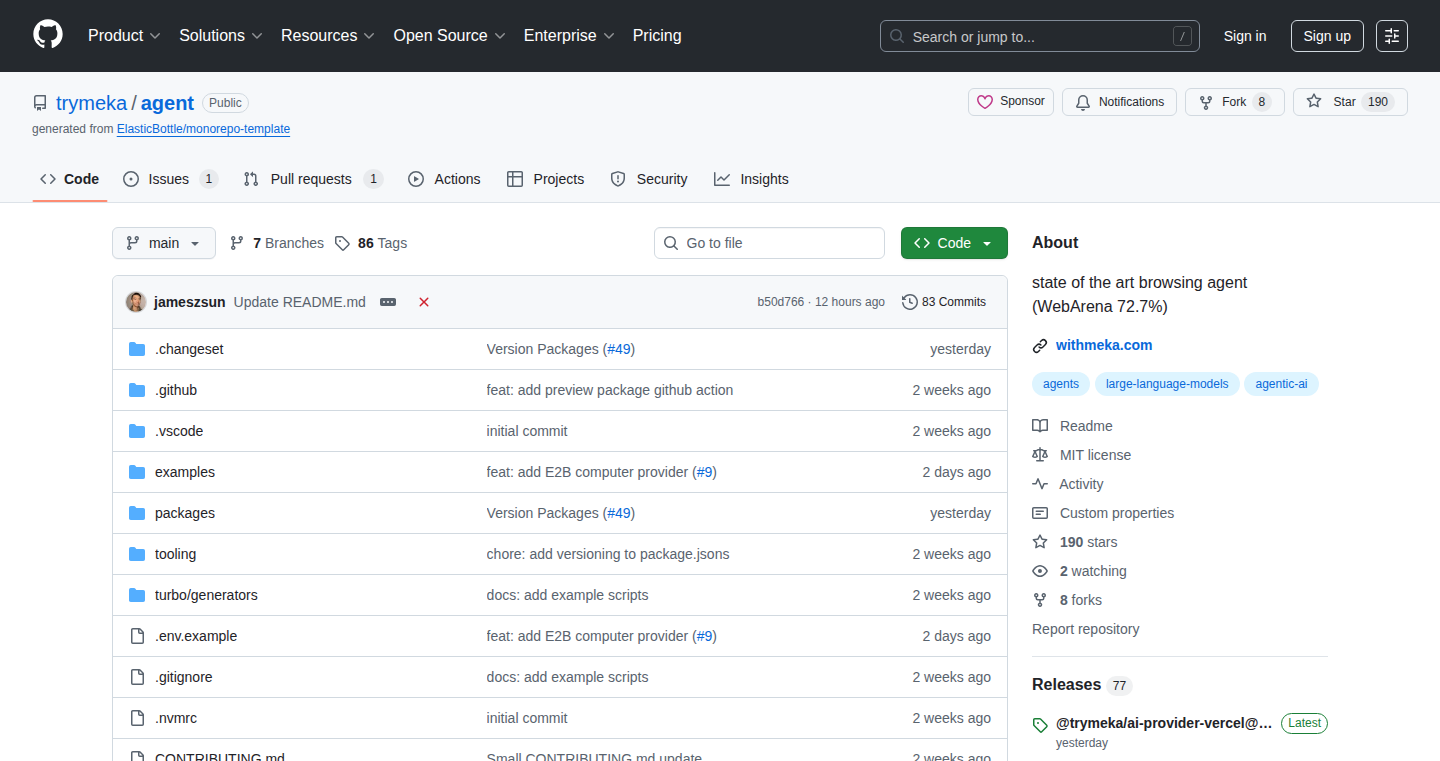1440x761 pixels.
Task: Open ElasticBottle/monorepo-template link
Action: point(203,129)
